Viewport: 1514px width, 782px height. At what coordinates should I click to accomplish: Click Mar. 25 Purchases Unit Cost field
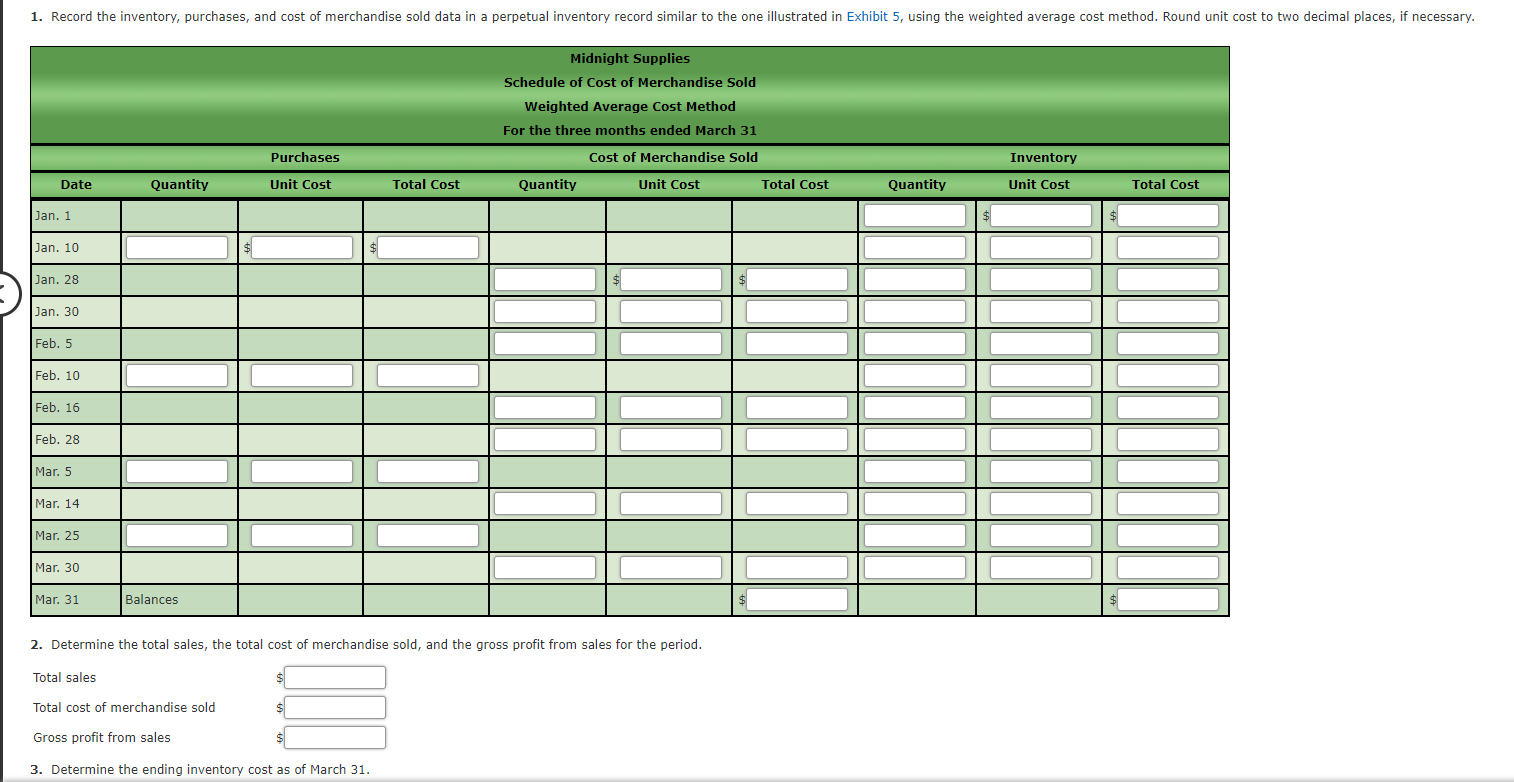point(302,535)
